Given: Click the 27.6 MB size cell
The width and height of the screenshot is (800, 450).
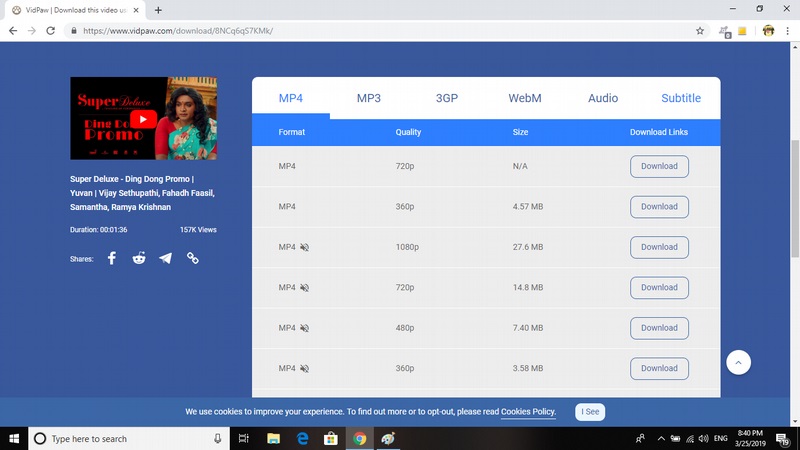Looking at the screenshot, I should [x=528, y=247].
